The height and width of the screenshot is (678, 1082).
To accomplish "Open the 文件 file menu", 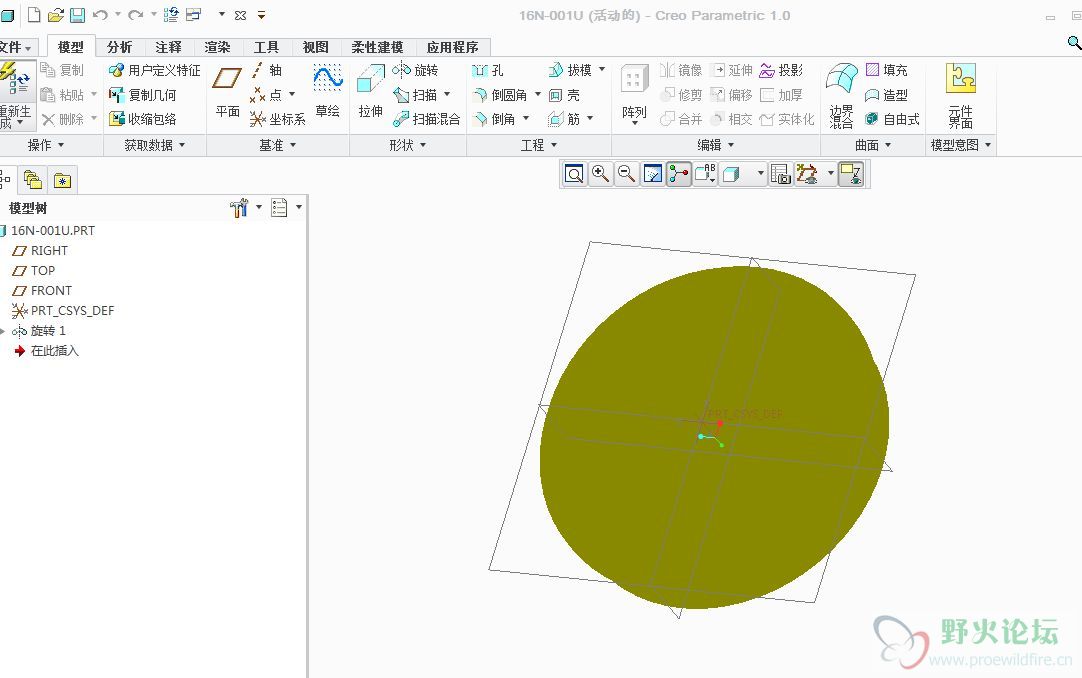I will pyautogui.click(x=15, y=47).
